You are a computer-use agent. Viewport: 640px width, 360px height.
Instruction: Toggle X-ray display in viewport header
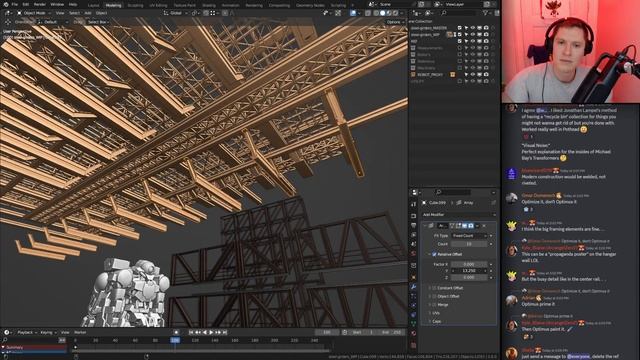(x=368, y=13)
